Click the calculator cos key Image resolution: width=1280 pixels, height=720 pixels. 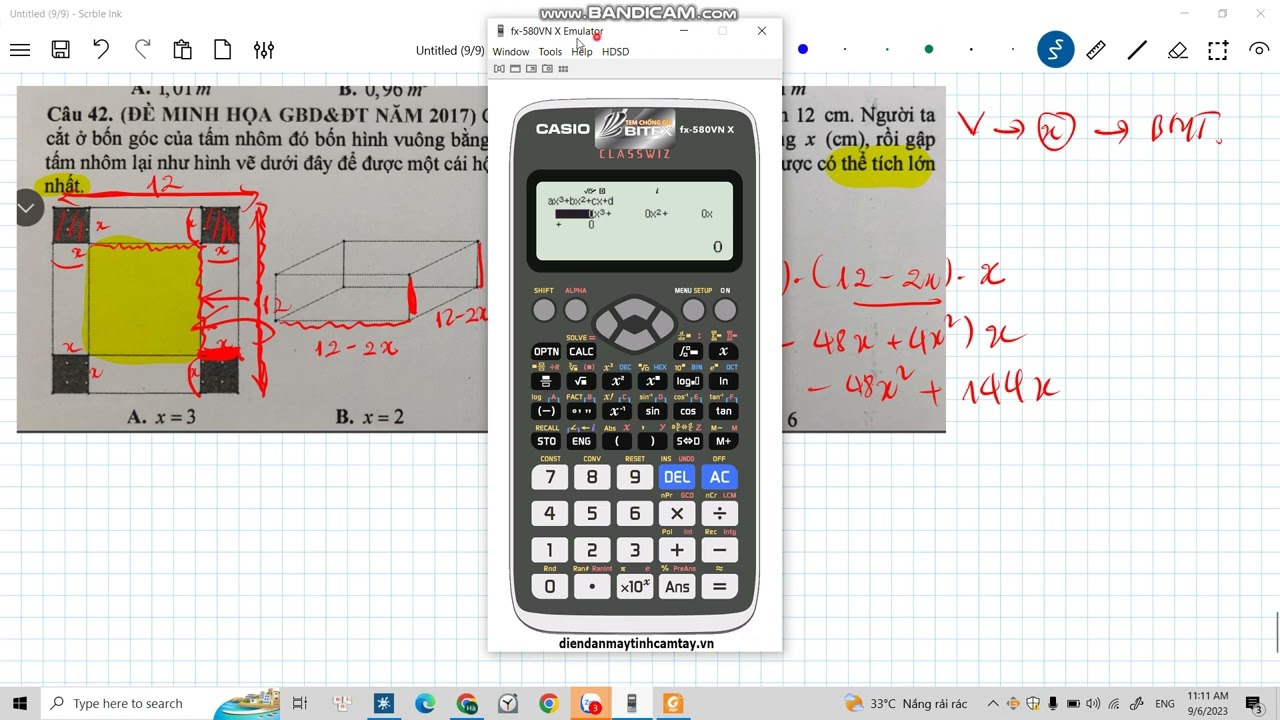click(x=688, y=412)
